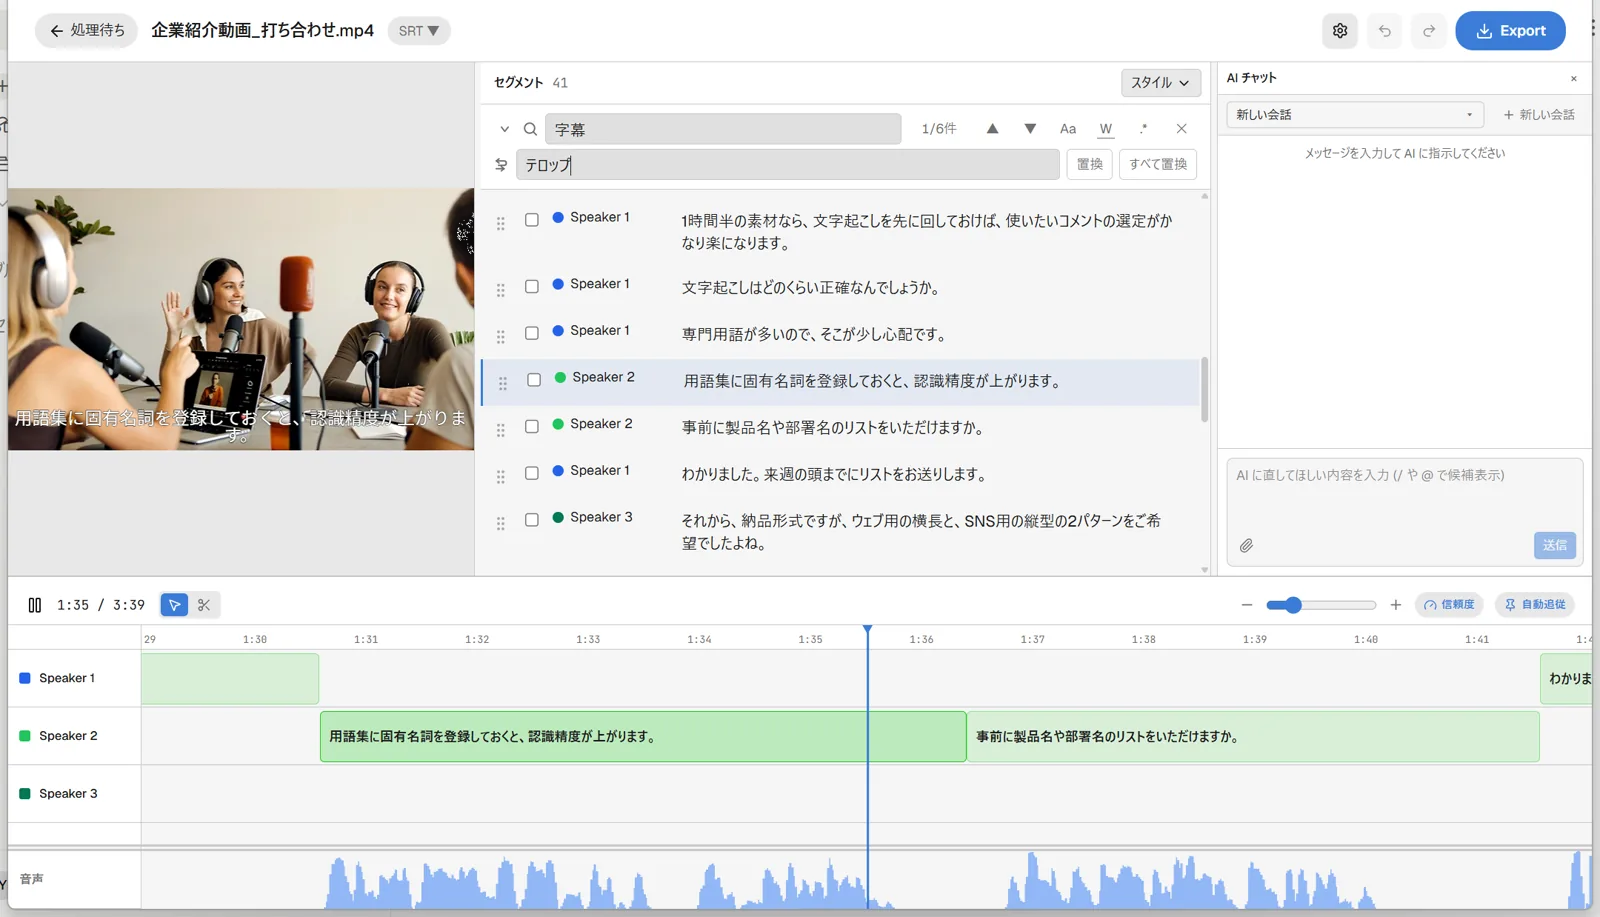
Task: Grab drag handle of 1時間半の素材 row
Action: click(501, 223)
